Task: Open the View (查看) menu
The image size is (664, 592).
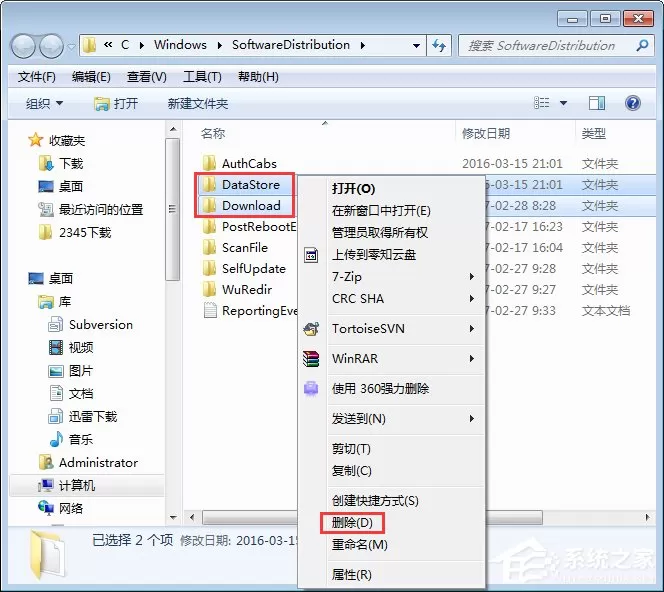Action: coord(147,77)
